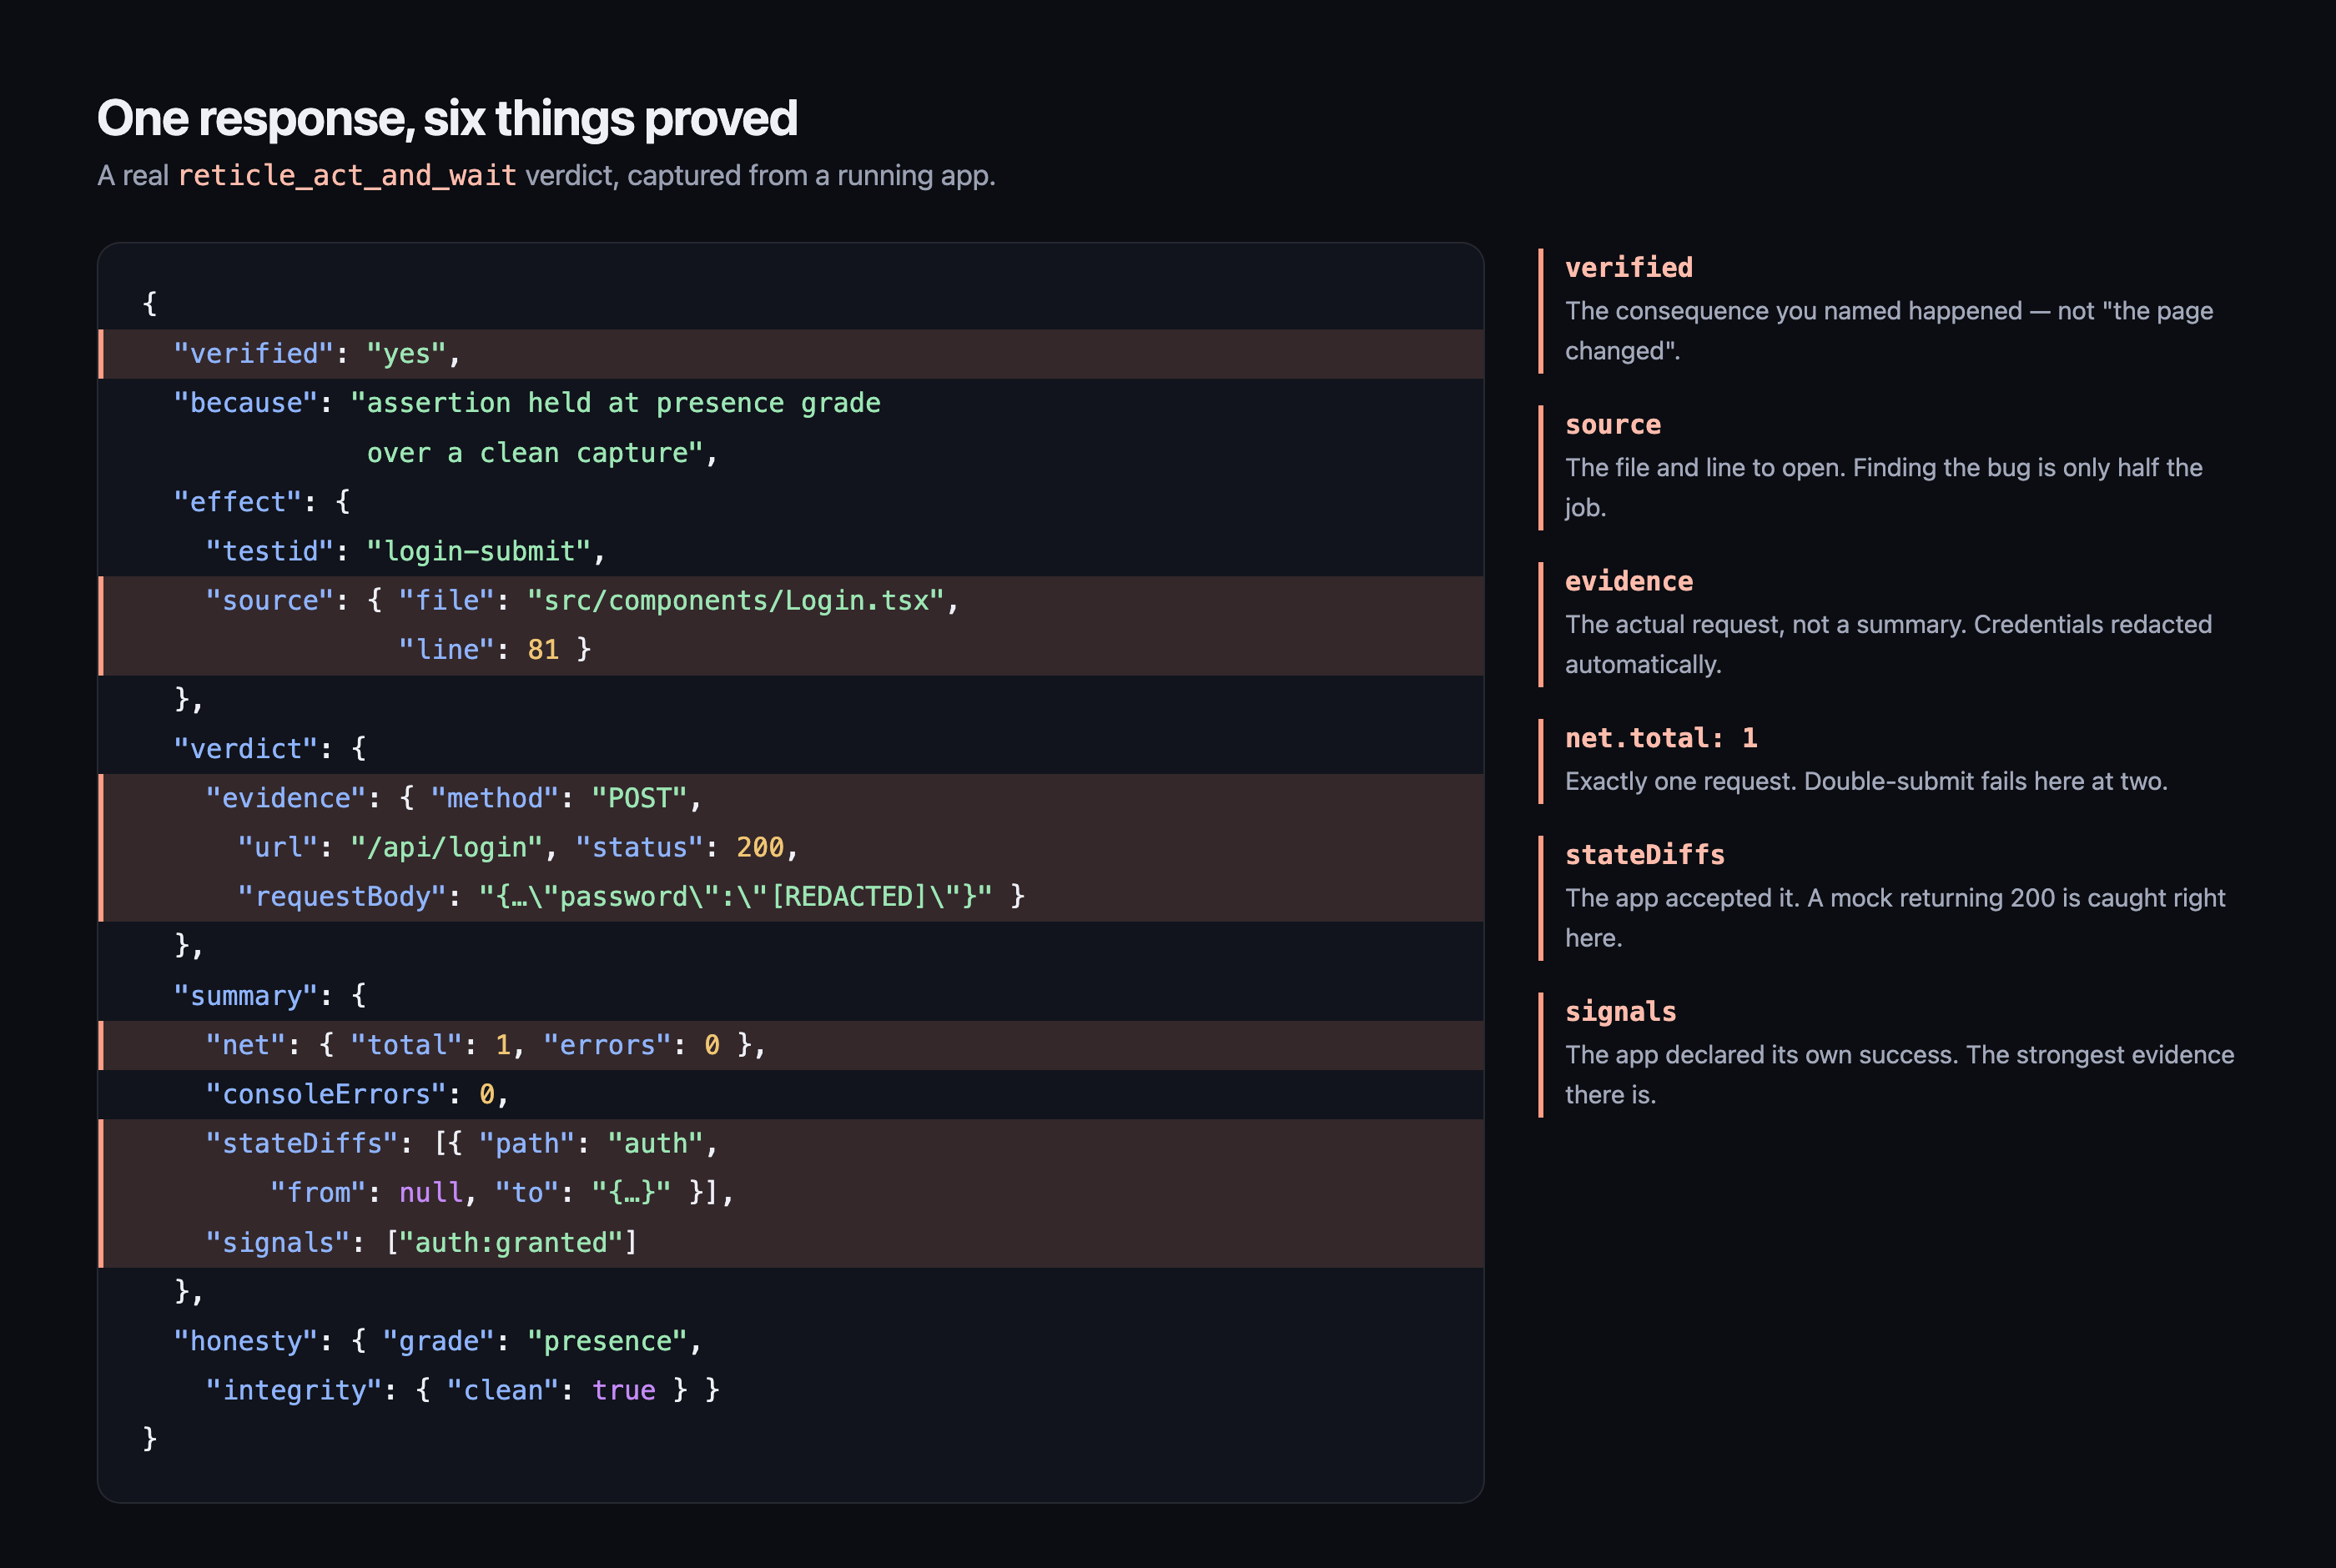Click description "Exactly one request. Double-submit fails here"
Screen dimensions: 2336x1568
point(1866,782)
